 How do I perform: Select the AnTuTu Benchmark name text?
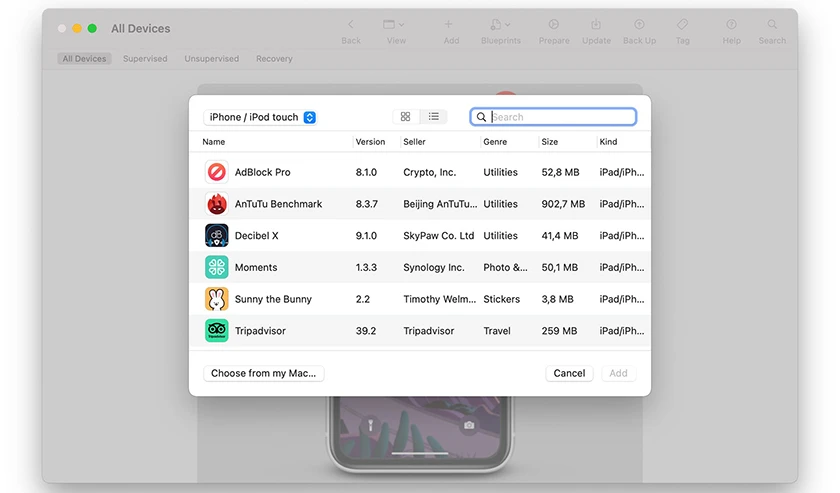(278, 204)
